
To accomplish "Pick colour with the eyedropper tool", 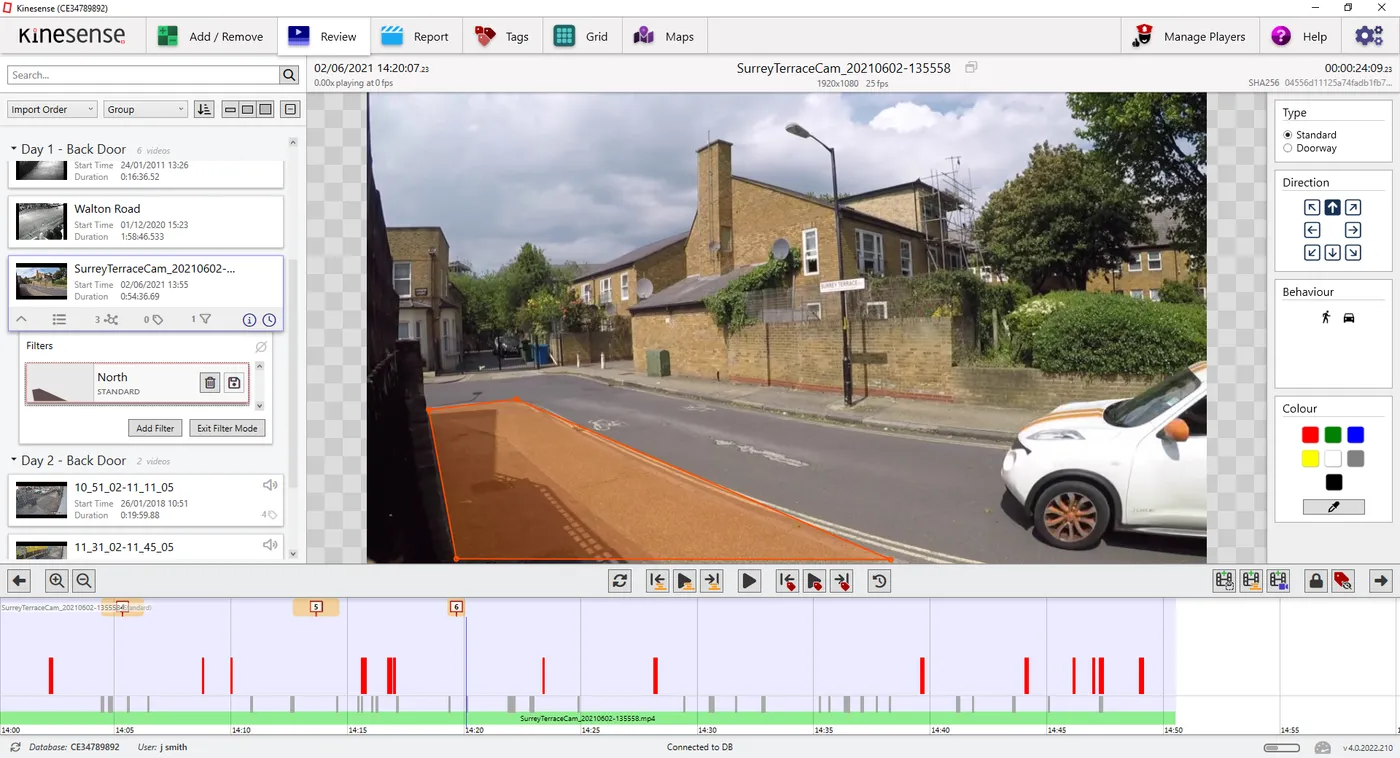I will pos(1333,507).
